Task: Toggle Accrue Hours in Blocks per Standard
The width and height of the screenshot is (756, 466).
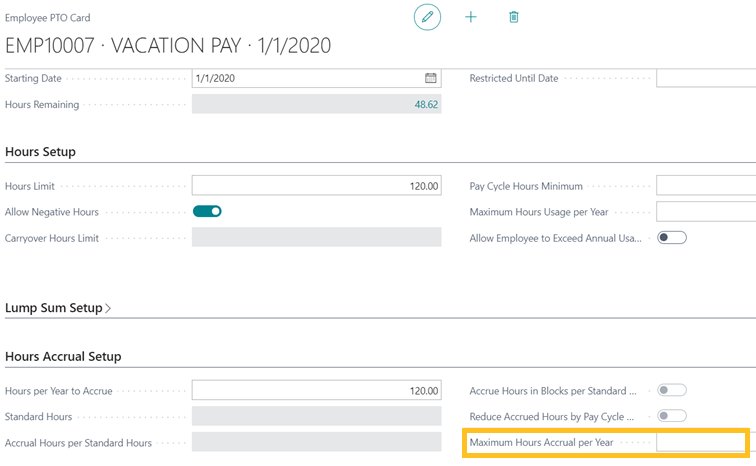Action: (671, 390)
